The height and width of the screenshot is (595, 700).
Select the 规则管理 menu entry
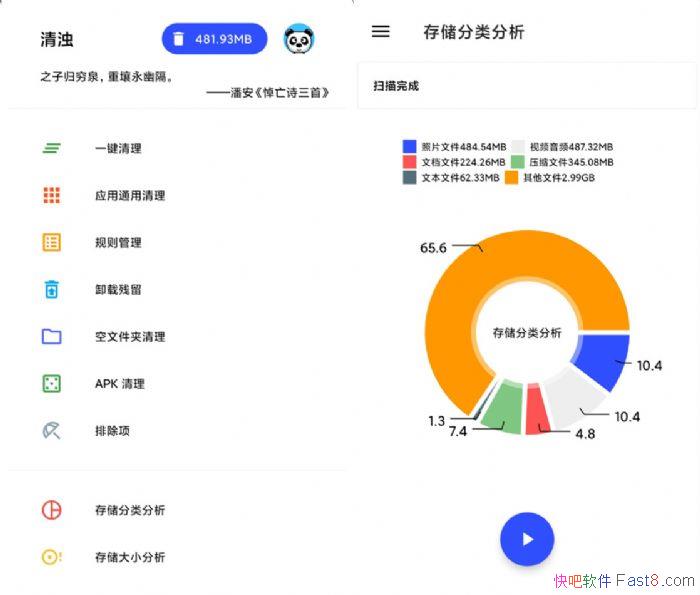point(118,242)
